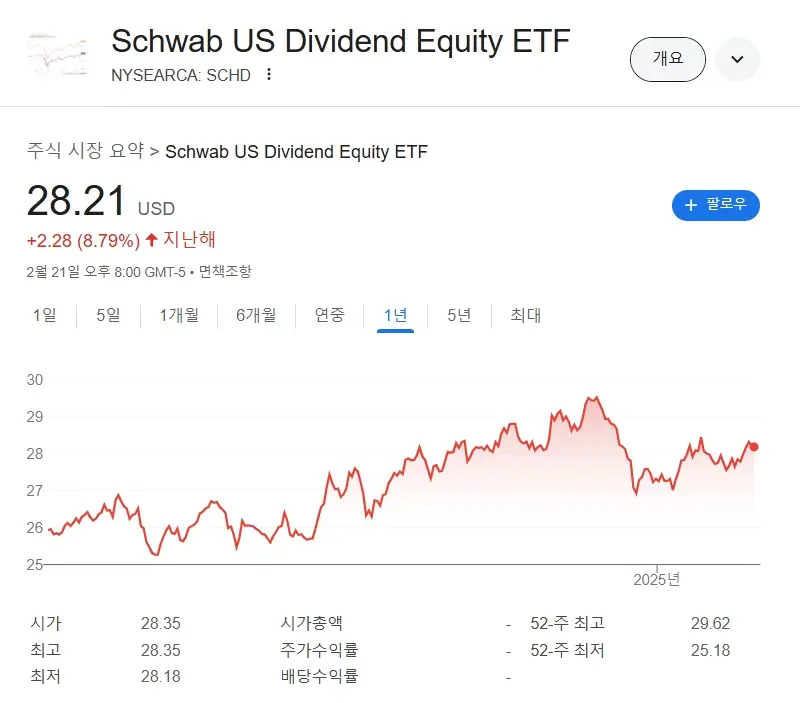
Task: Expand the chevron dropdown next to 개요
Action: pyautogui.click(x=737, y=59)
